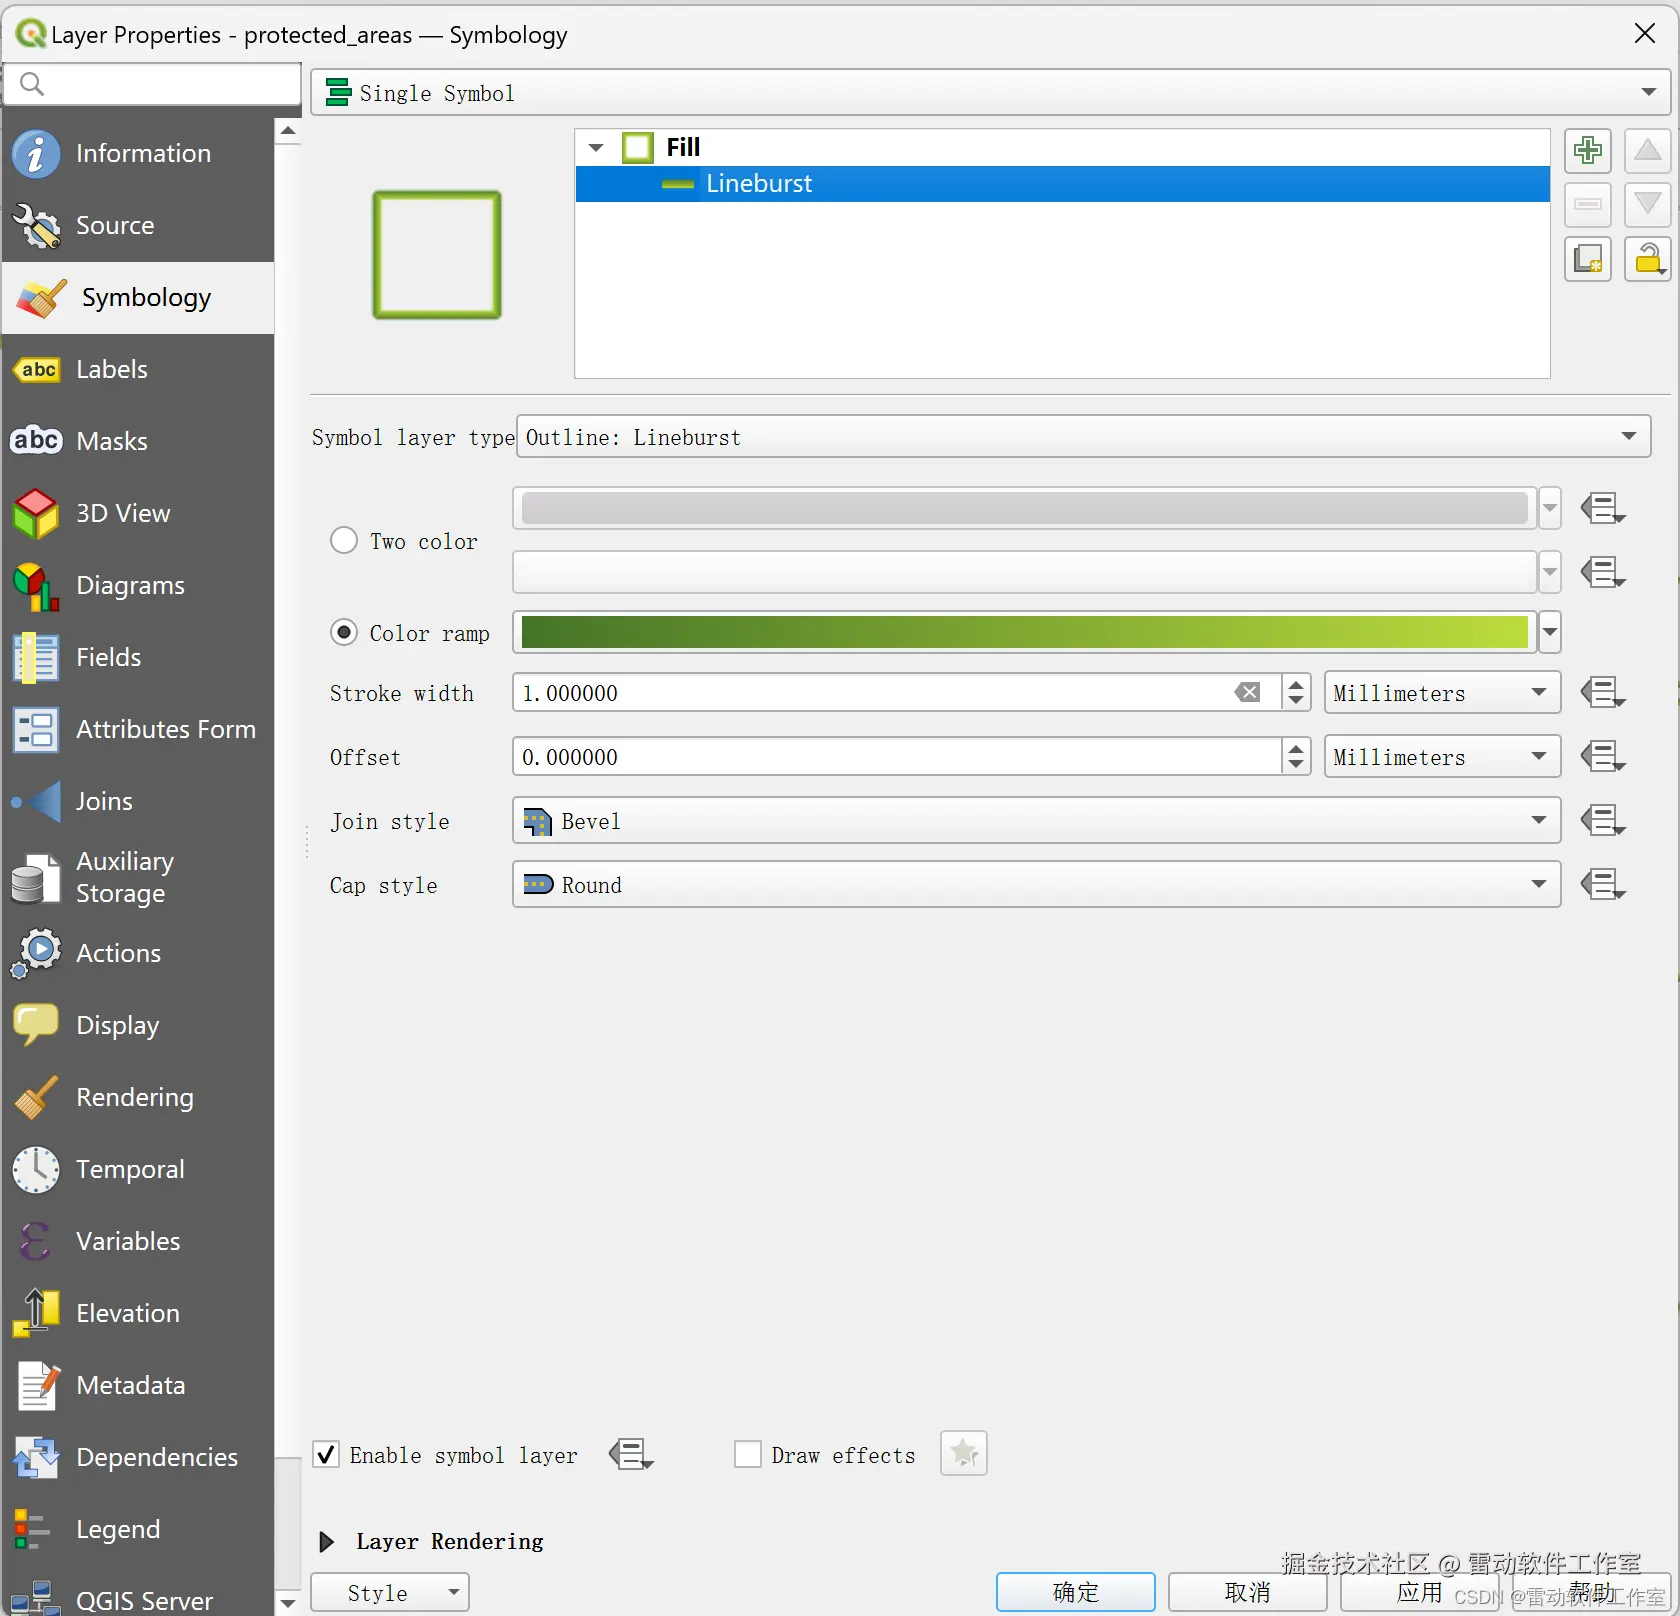Open the Symbol layer type dropdown
1680x1616 pixels.
(1083, 437)
